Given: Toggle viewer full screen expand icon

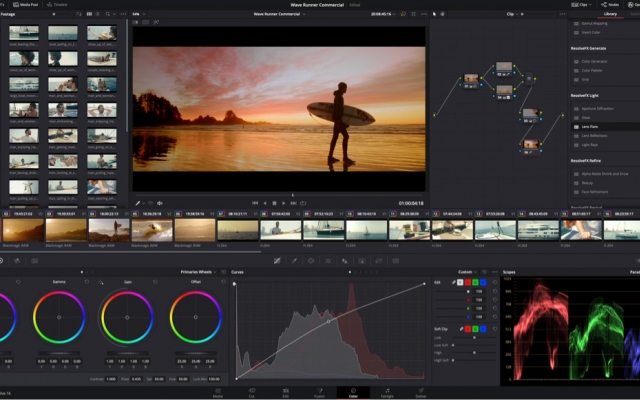Looking at the screenshot, I should pyautogui.click(x=413, y=14).
